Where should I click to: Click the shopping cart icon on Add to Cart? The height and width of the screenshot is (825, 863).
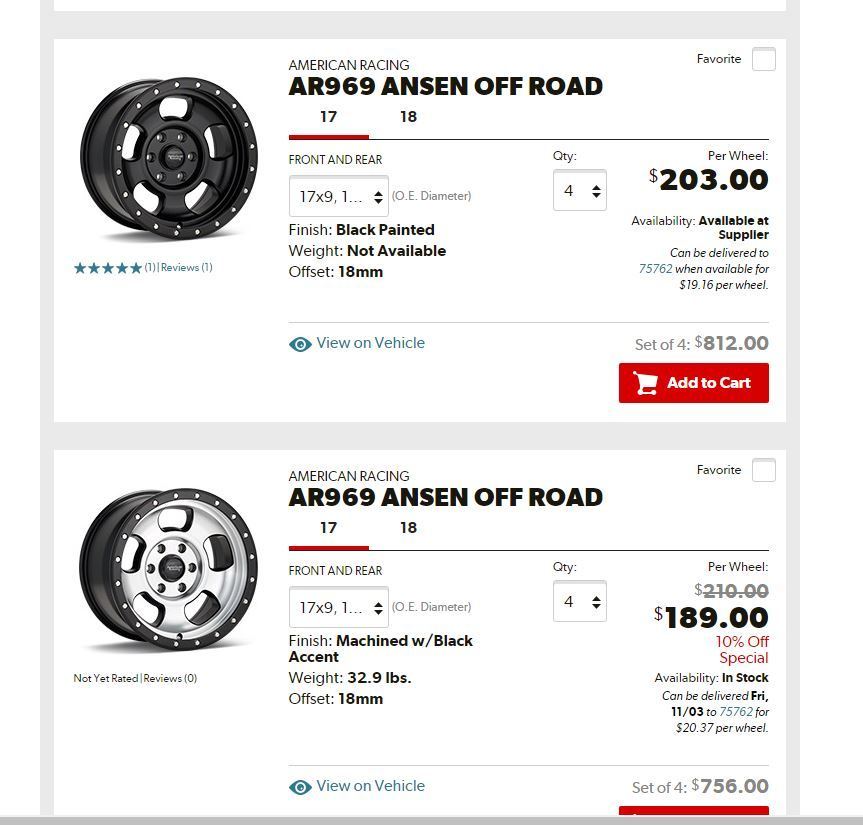tap(646, 383)
